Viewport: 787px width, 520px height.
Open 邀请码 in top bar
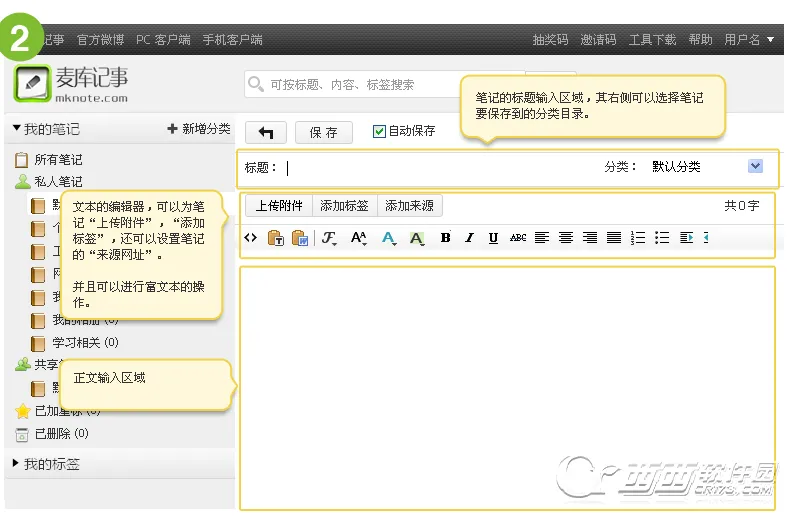598,40
